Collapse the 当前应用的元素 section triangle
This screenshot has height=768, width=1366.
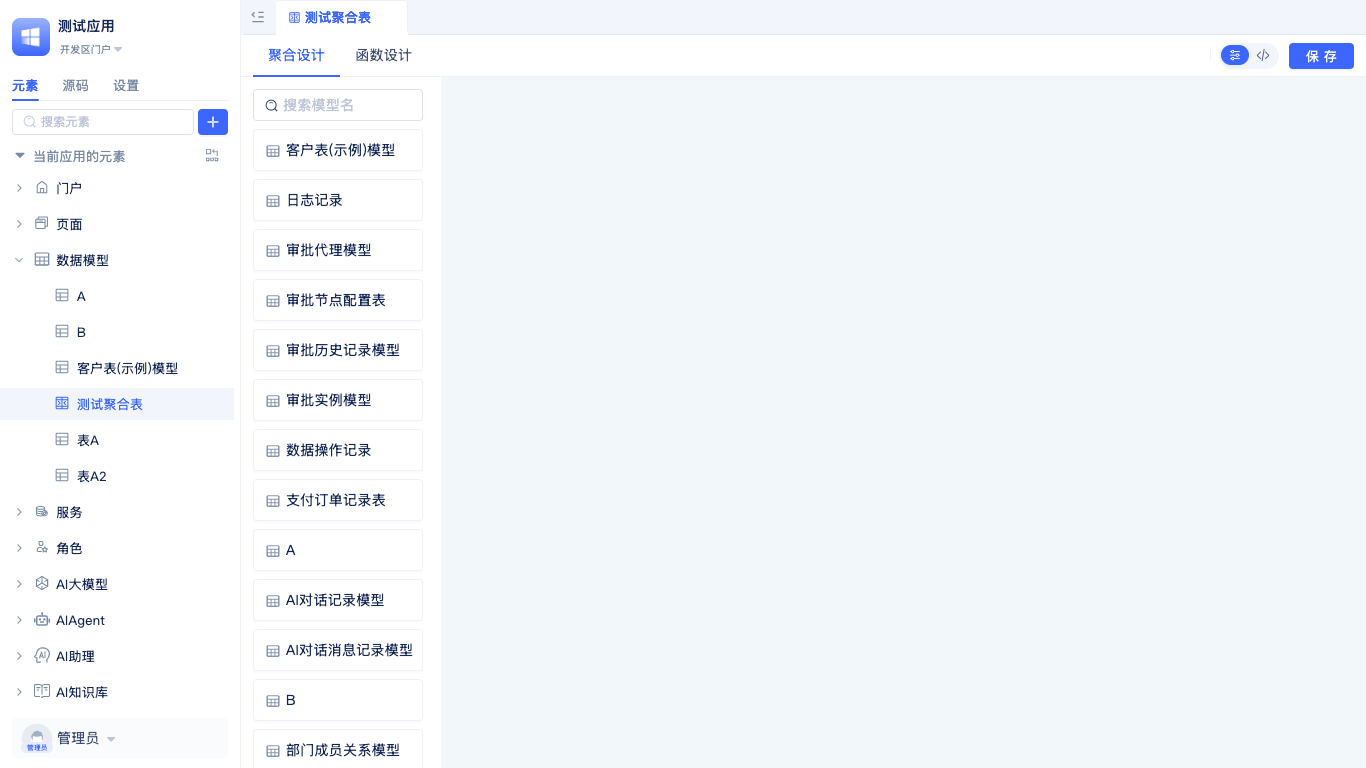19,156
